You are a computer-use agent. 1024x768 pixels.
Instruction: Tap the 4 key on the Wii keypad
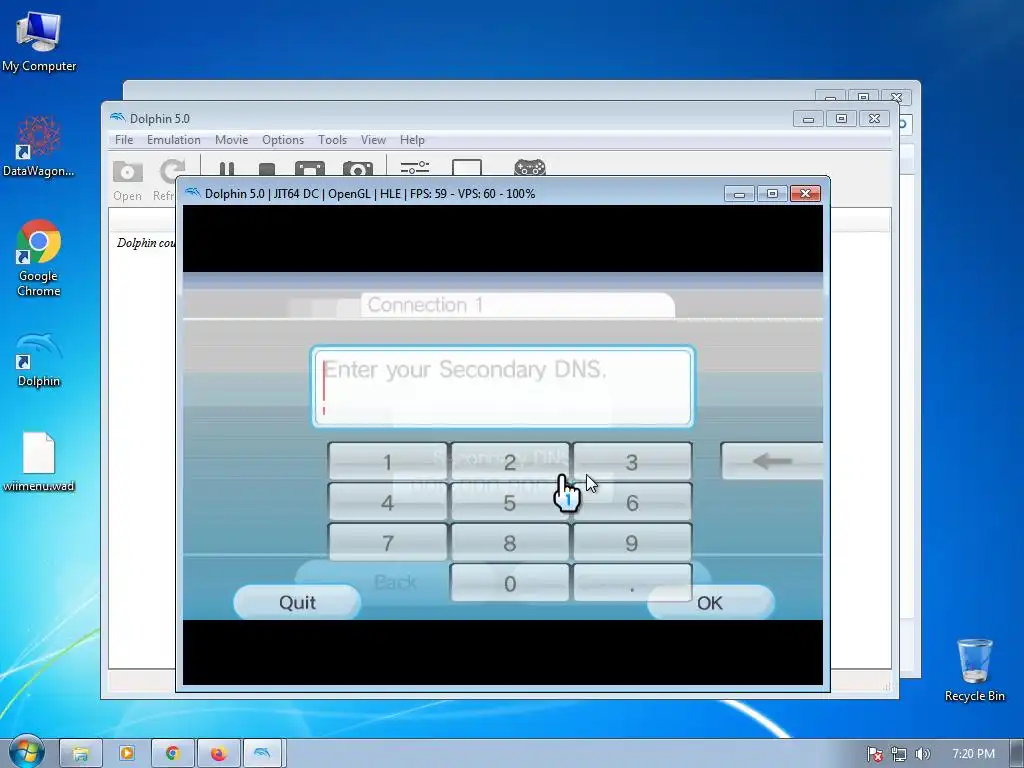coord(387,502)
